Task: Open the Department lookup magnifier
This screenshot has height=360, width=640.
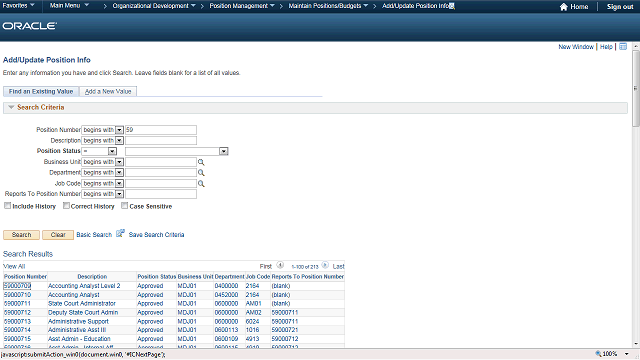Action: [201, 173]
